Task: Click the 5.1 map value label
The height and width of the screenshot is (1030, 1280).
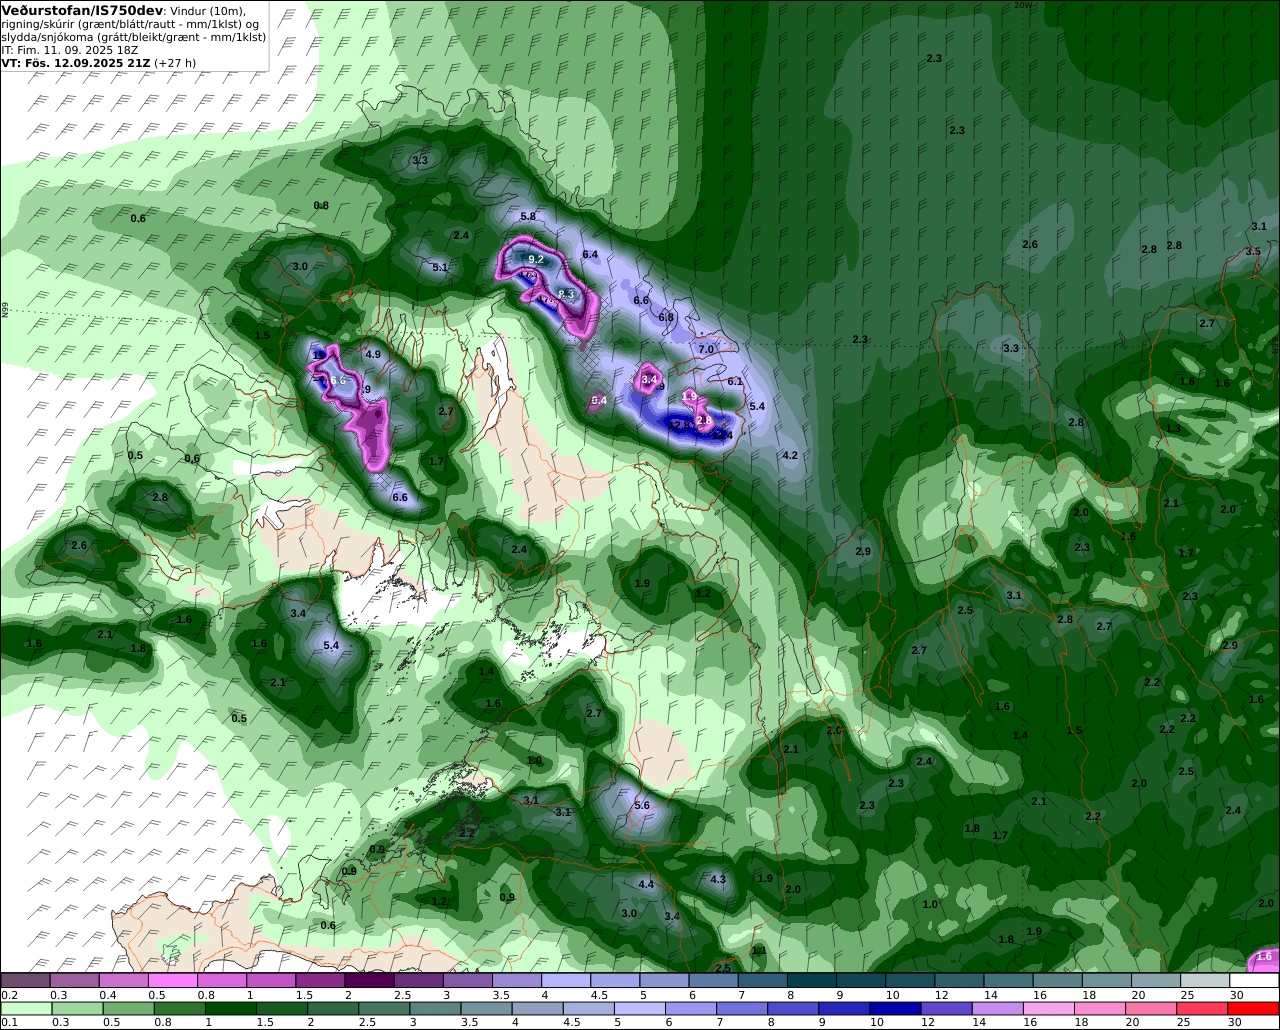Action: (440, 267)
